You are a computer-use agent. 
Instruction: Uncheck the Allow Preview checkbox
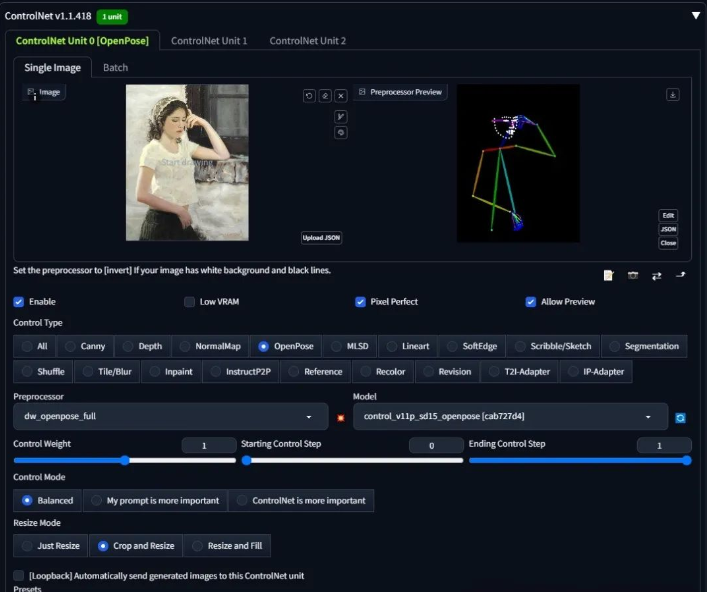click(531, 302)
